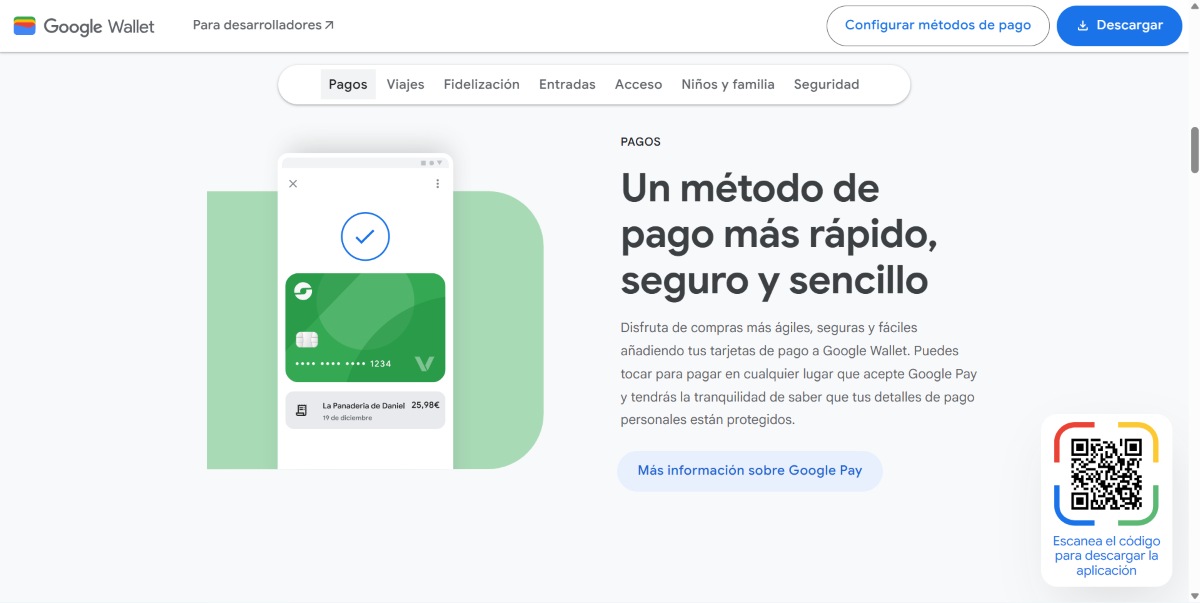Click the page vertical scrollbar thumb
The image size is (1200, 603).
[1194, 150]
